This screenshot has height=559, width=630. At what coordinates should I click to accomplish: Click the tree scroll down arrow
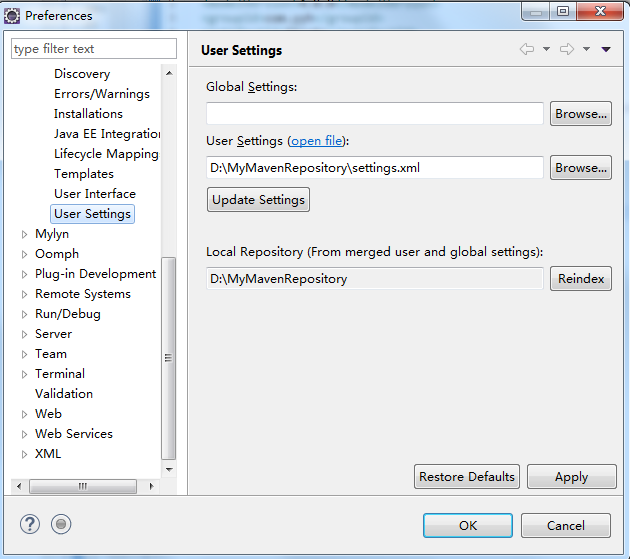[x=169, y=469]
